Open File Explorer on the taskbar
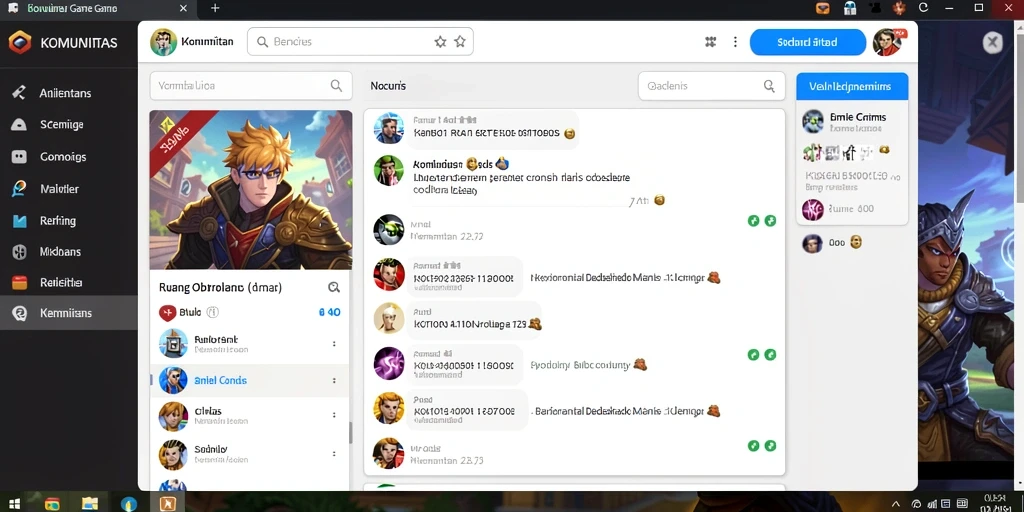The image size is (1024, 512). [90, 504]
